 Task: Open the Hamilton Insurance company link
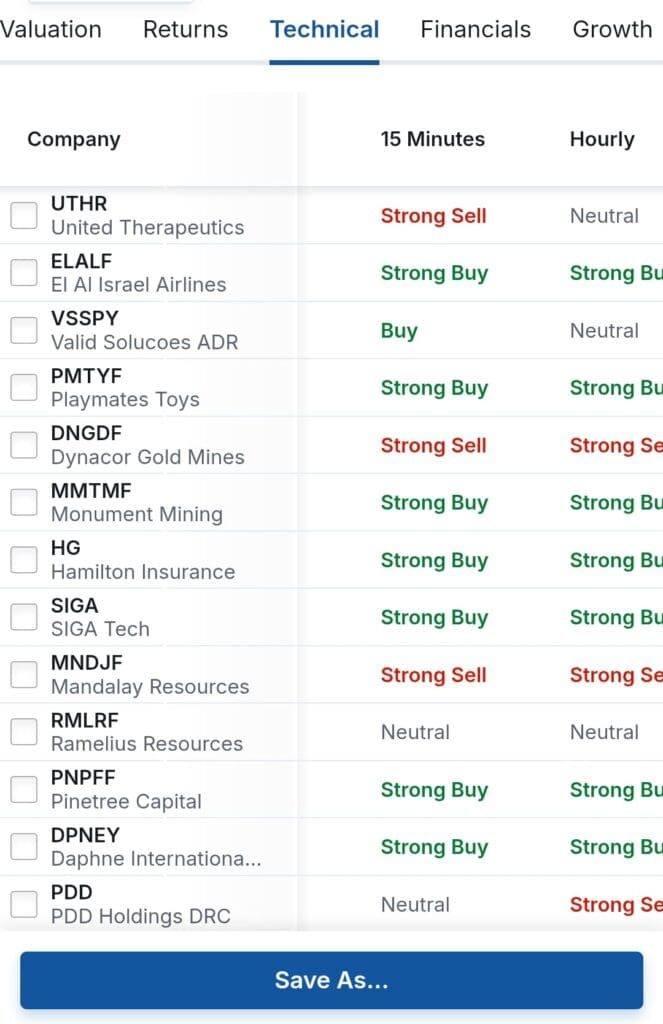pyautogui.click(x=143, y=572)
